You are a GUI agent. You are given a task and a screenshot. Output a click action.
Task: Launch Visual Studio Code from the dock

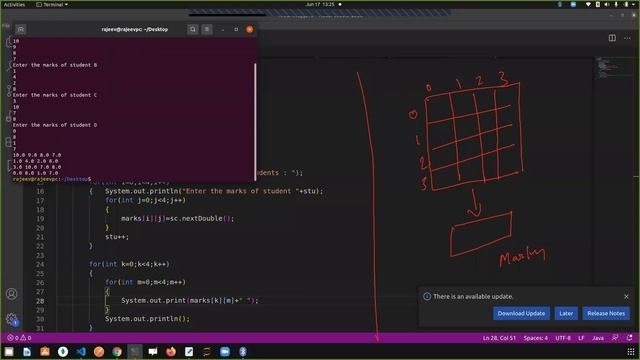[x=81, y=351]
